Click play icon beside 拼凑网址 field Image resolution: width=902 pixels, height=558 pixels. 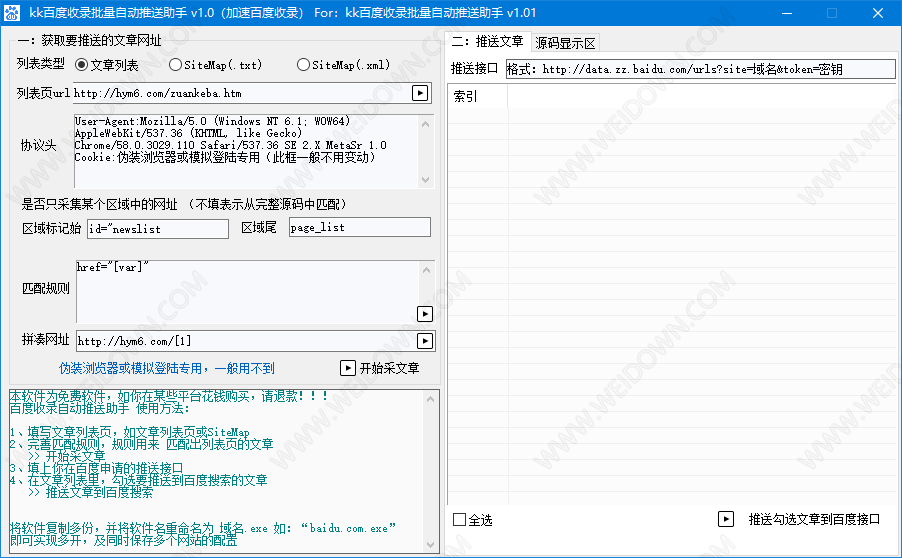[x=425, y=341]
